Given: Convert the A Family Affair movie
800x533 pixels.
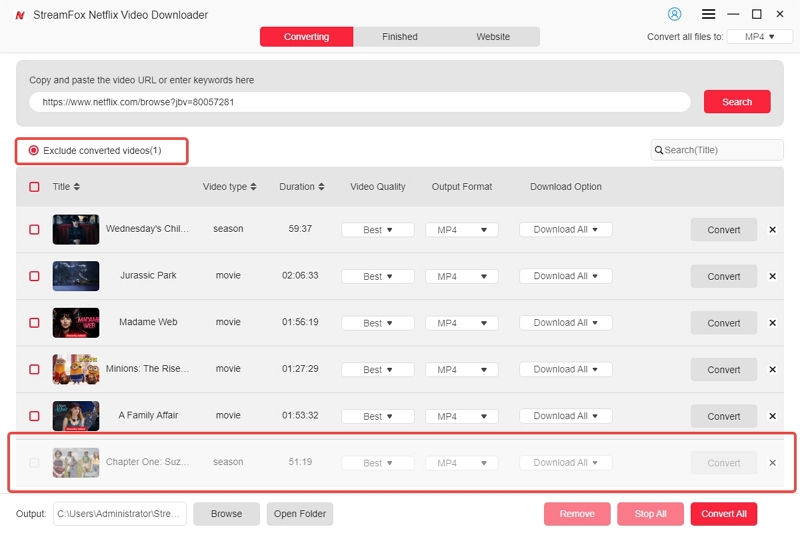Looking at the screenshot, I should (723, 416).
